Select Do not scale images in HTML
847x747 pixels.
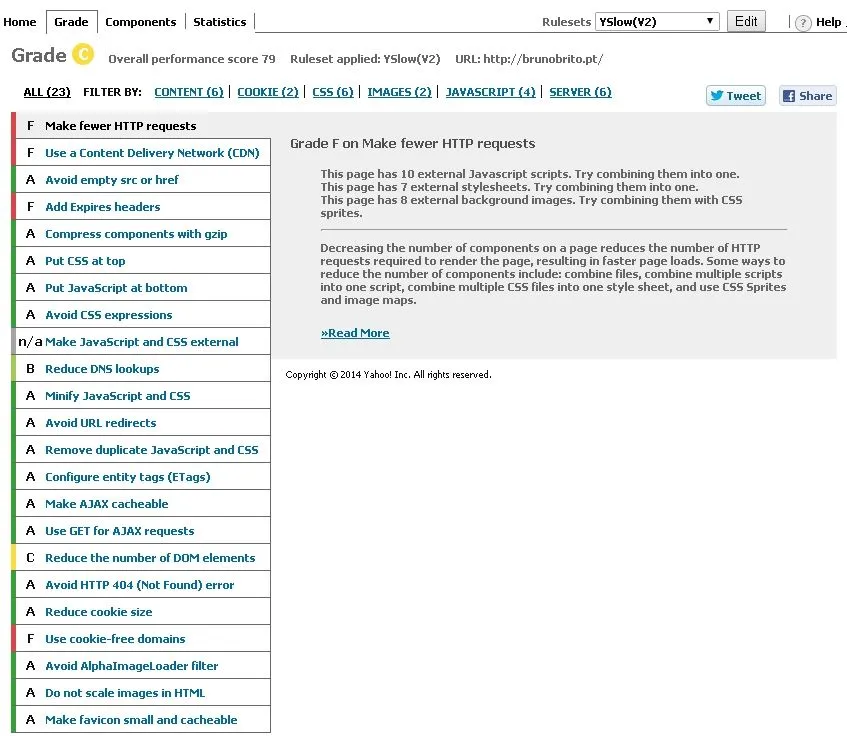click(143, 693)
